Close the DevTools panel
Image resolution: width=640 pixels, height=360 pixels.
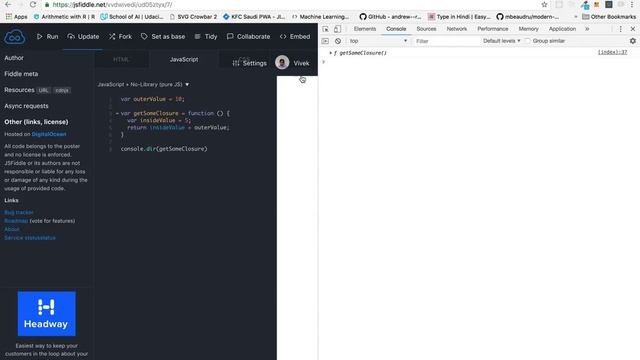[x=633, y=29]
